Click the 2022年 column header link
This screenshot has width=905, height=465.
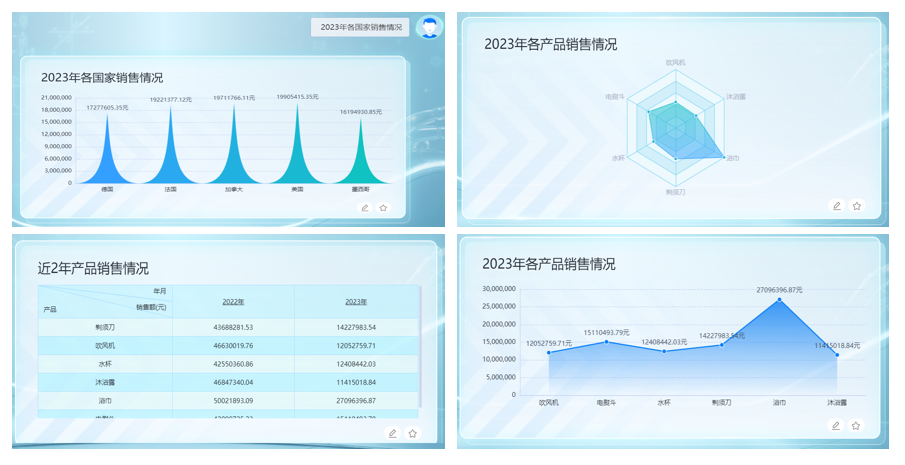[233, 302]
